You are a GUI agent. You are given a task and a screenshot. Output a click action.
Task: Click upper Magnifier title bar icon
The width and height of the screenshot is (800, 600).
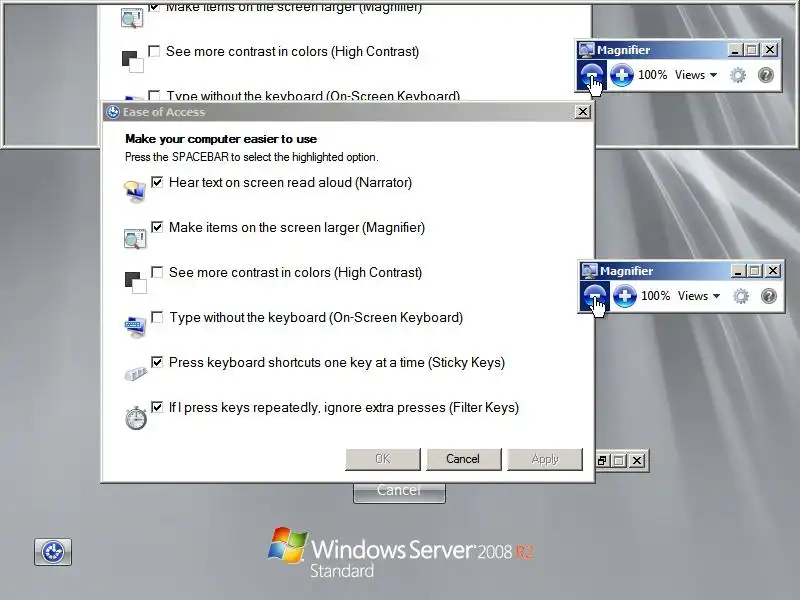(587, 49)
